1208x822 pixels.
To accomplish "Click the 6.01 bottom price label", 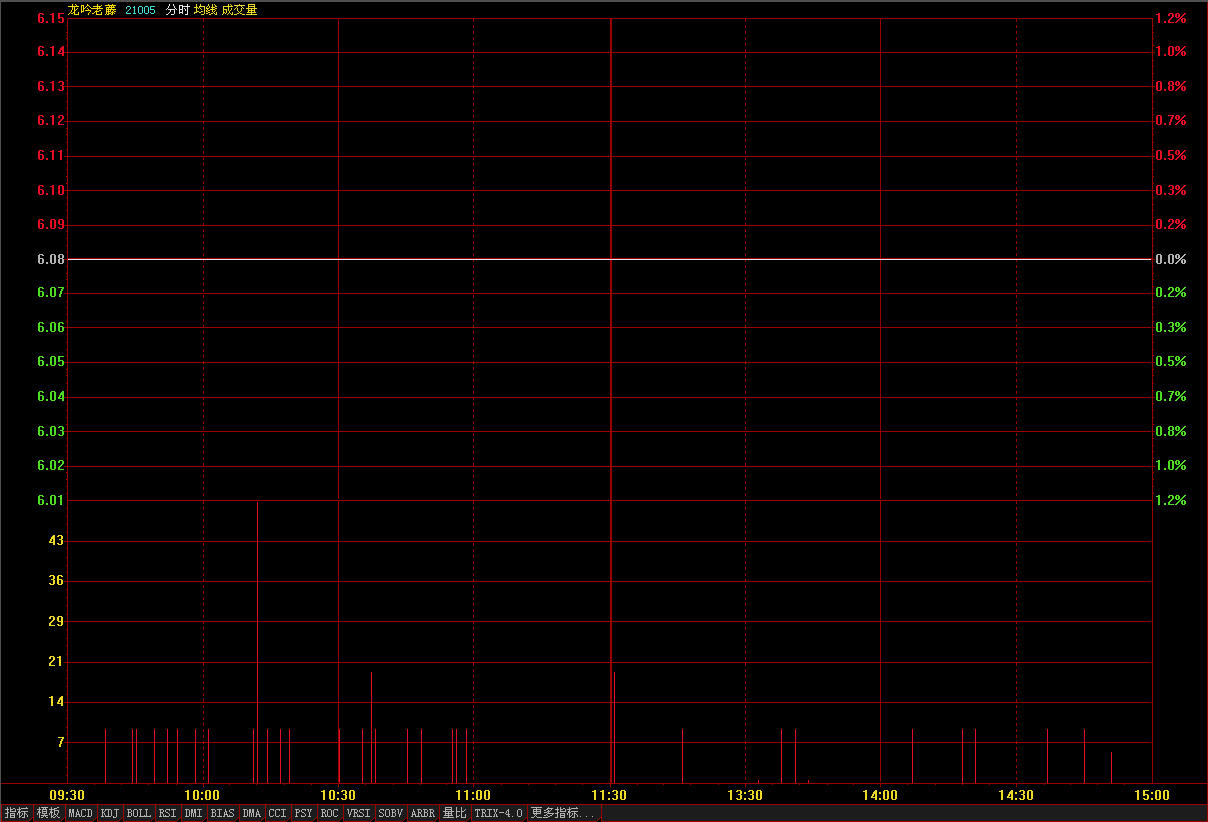I will pos(51,500).
